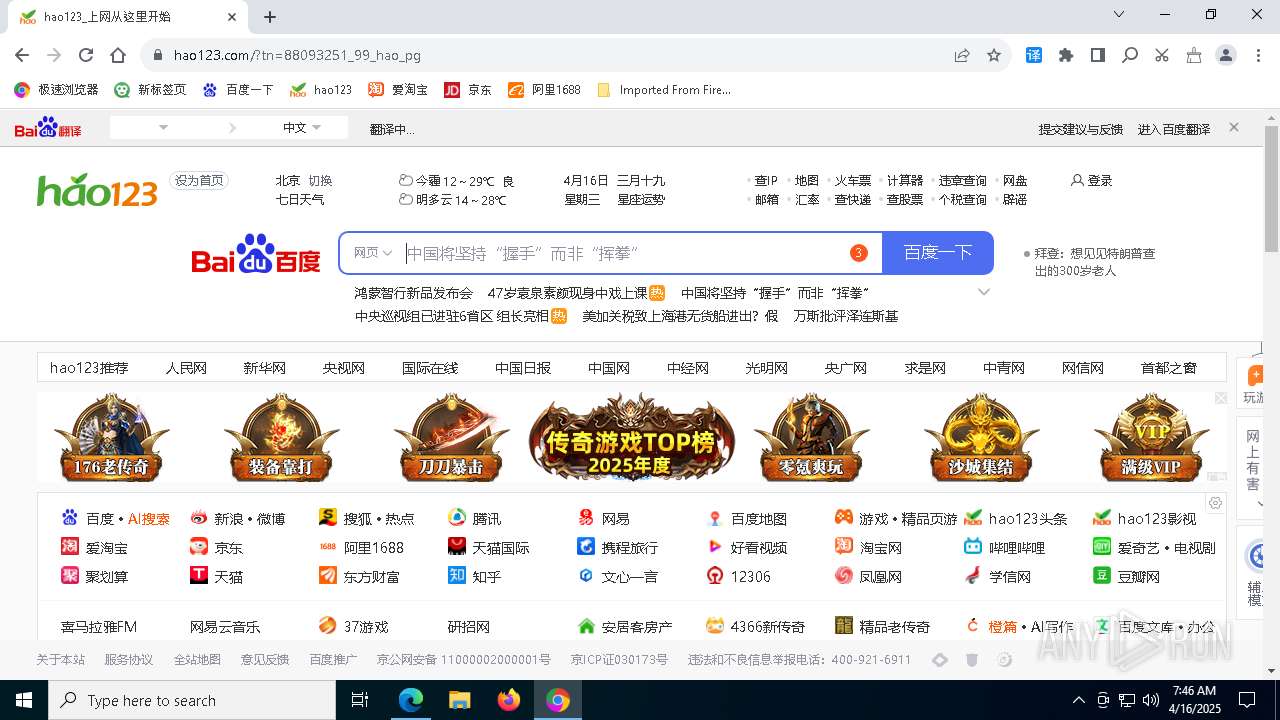Click the 登录 login link
This screenshot has width=1280, height=720.
pyautogui.click(x=1092, y=180)
